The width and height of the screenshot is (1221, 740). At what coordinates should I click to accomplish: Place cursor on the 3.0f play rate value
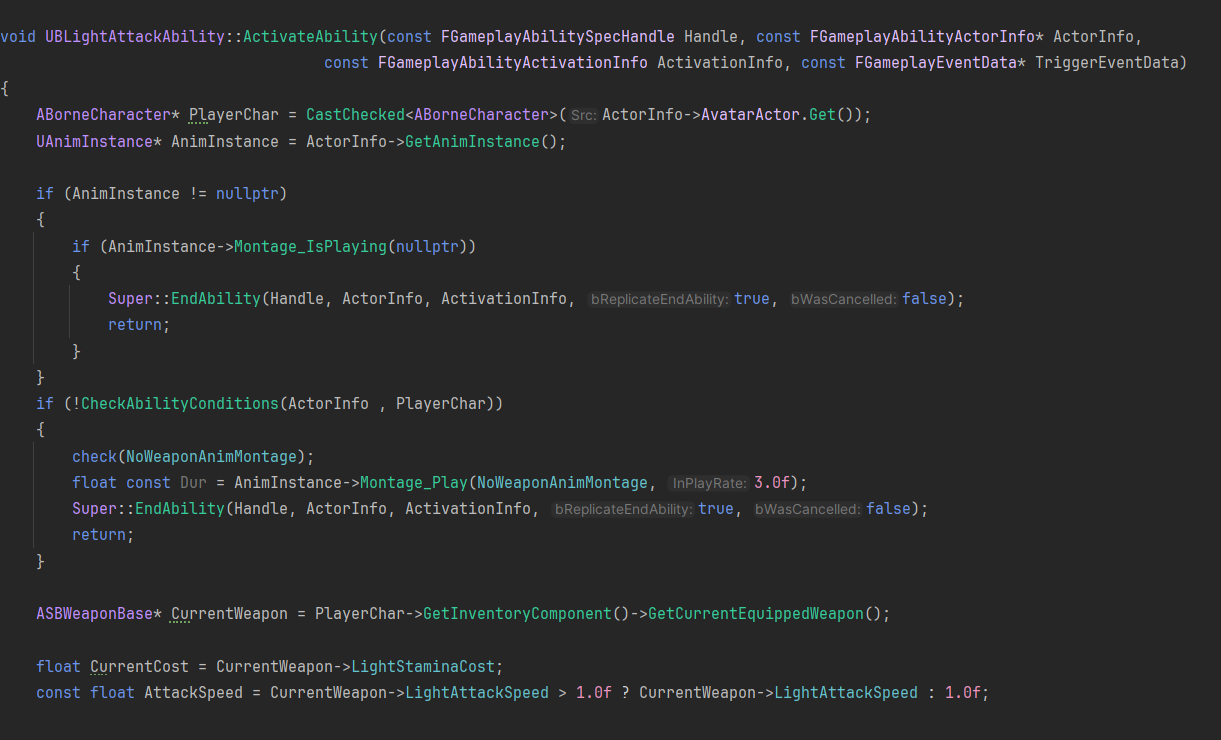[773, 483]
